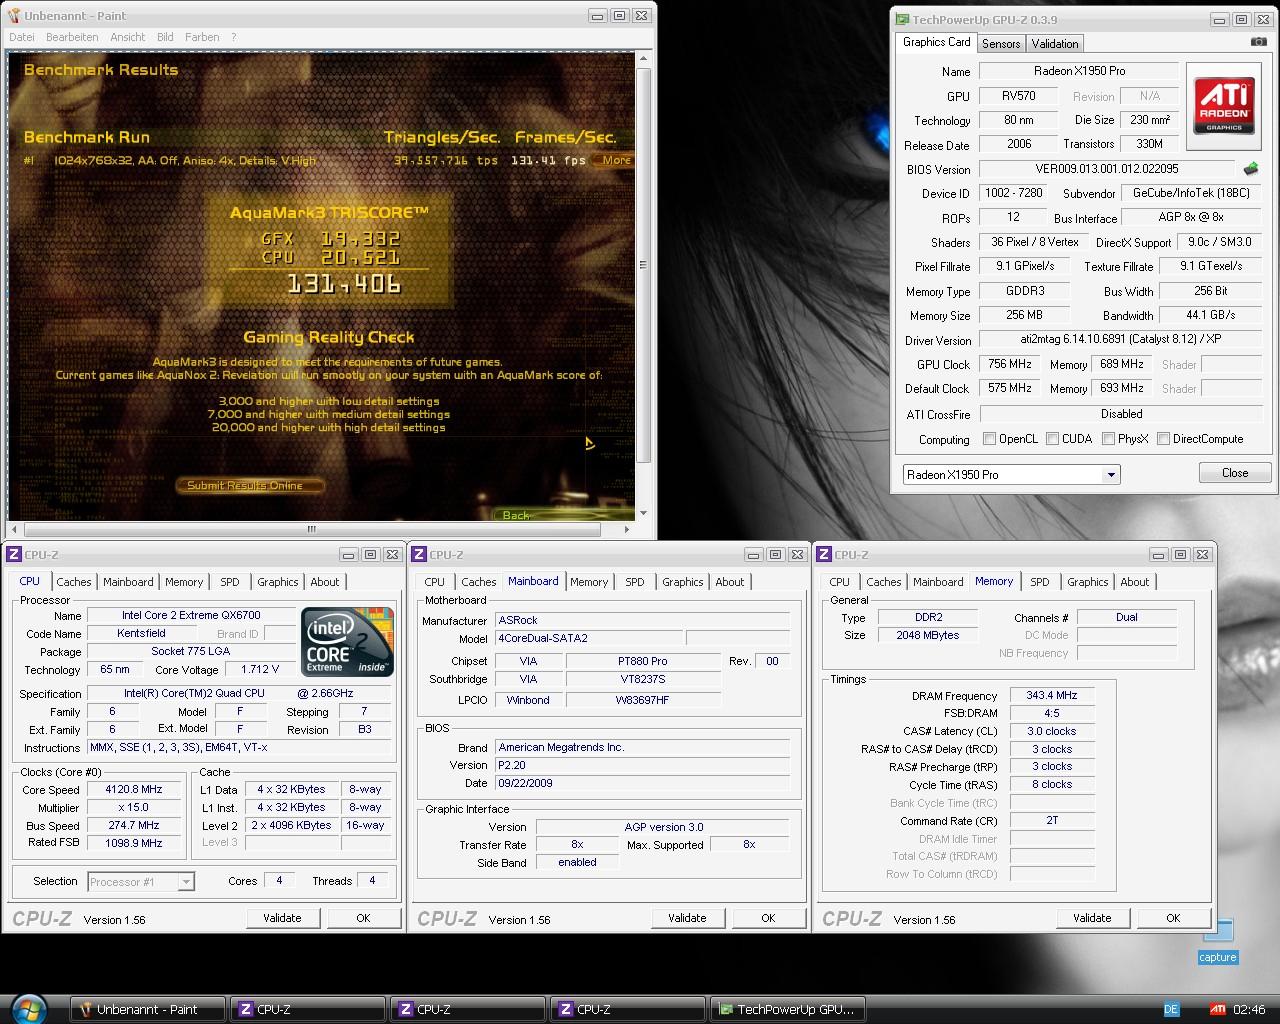Enable the CUDA checkbox
Screen dimensions: 1280x1024
(x=1052, y=439)
